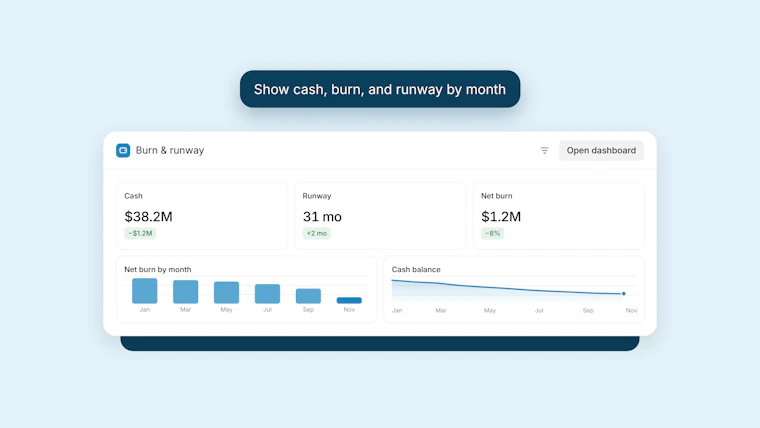Click the Net burn by month chart title
This screenshot has width=760, height=428.
[x=158, y=269]
